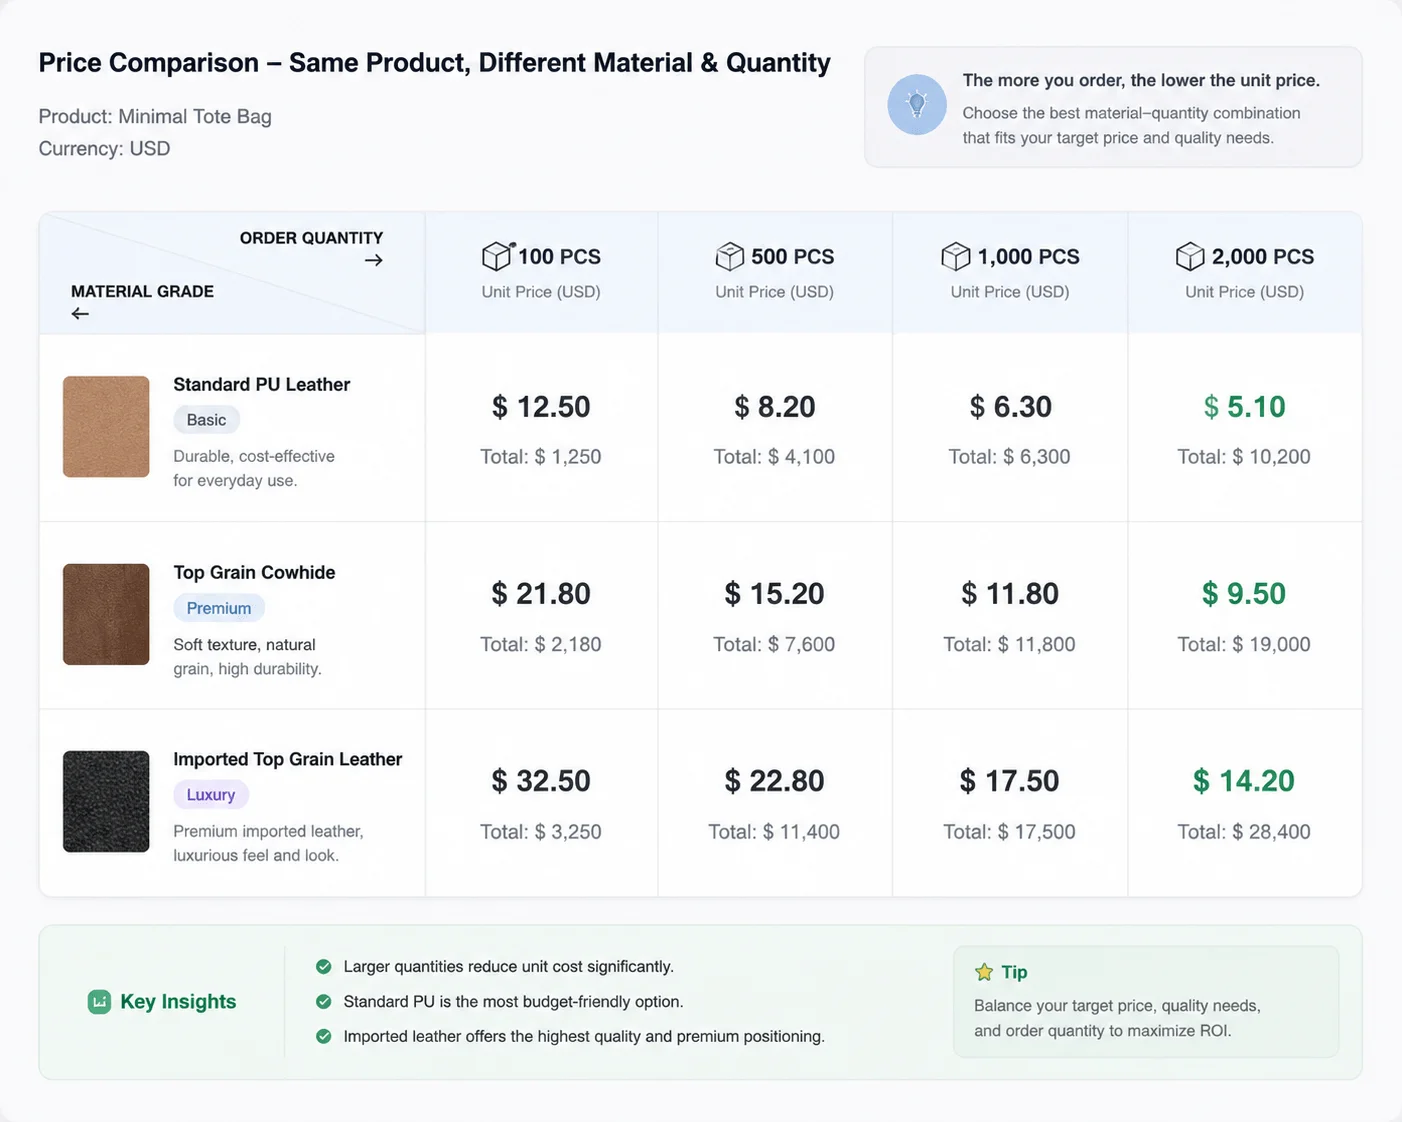The height and width of the screenshot is (1122, 1402).
Task: Click the box icon beside 2,000 PCS
Action: click(x=1190, y=257)
